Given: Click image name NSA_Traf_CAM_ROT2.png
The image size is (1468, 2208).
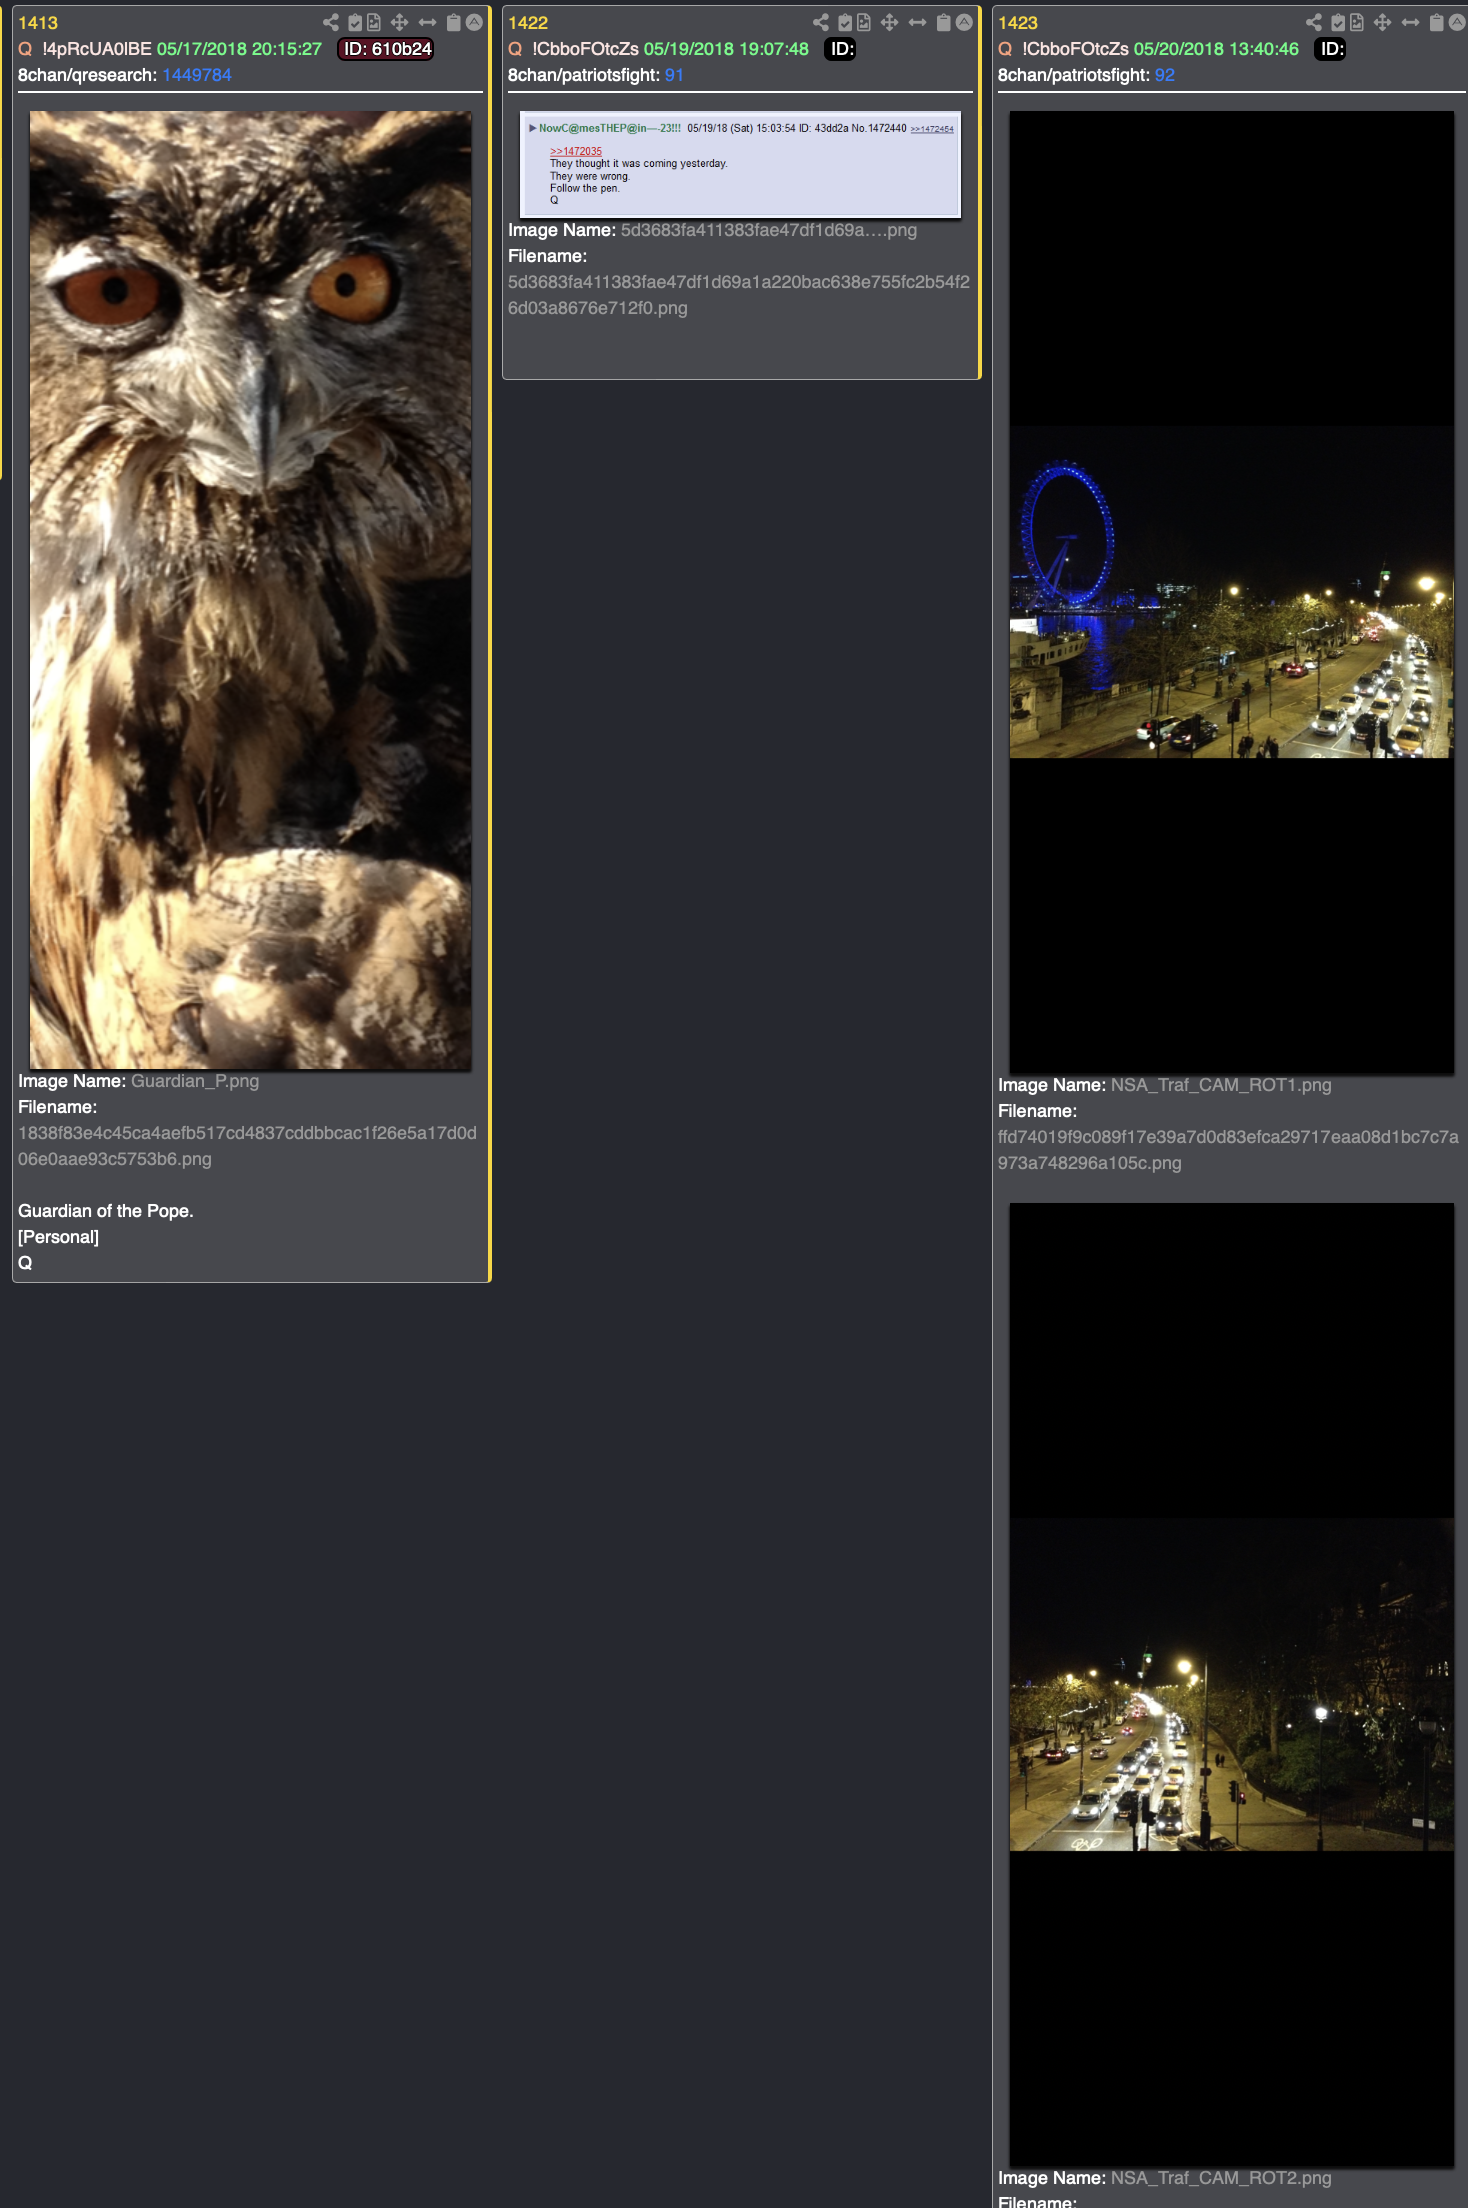Looking at the screenshot, I should 1221,2178.
